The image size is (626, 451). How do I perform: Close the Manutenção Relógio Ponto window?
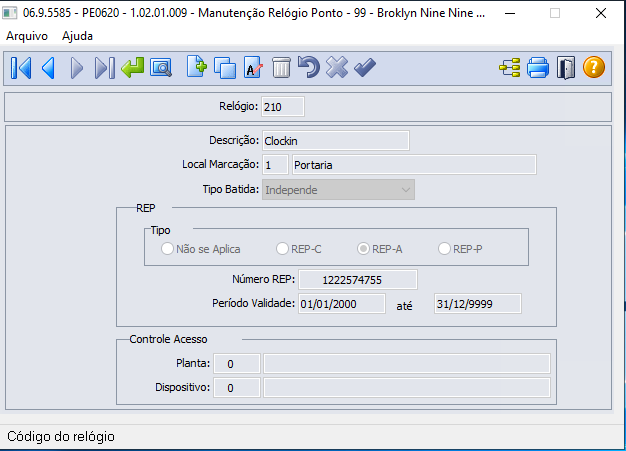[601, 13]
